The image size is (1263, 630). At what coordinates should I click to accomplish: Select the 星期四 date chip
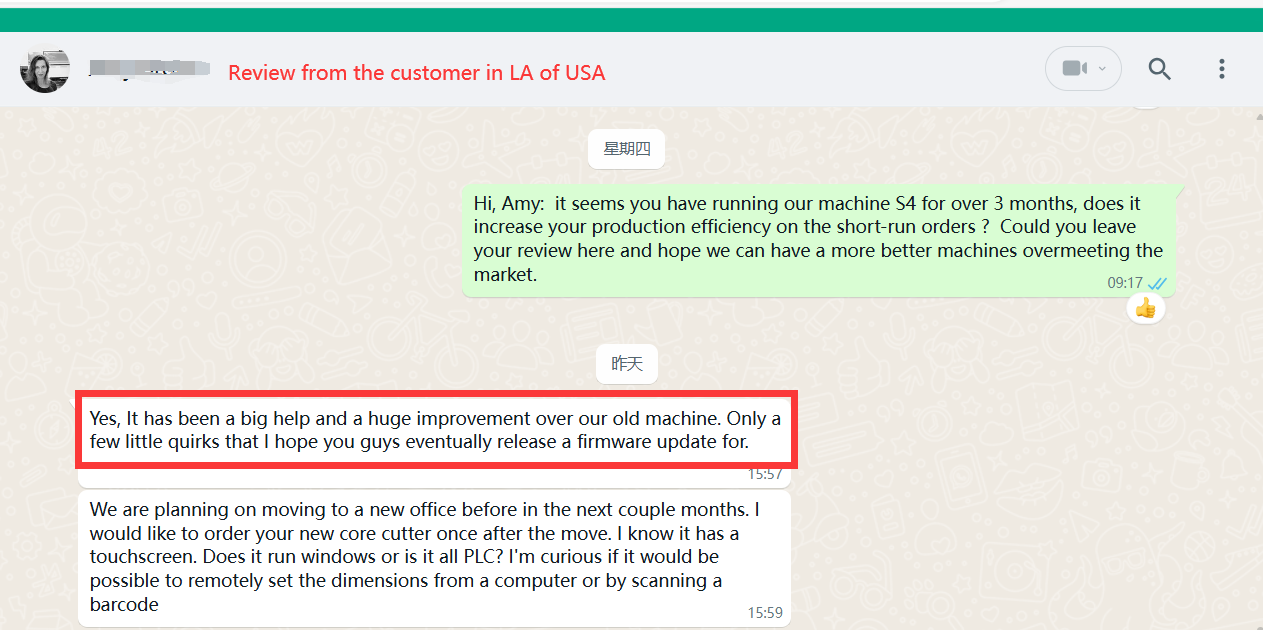pos(627,150)
